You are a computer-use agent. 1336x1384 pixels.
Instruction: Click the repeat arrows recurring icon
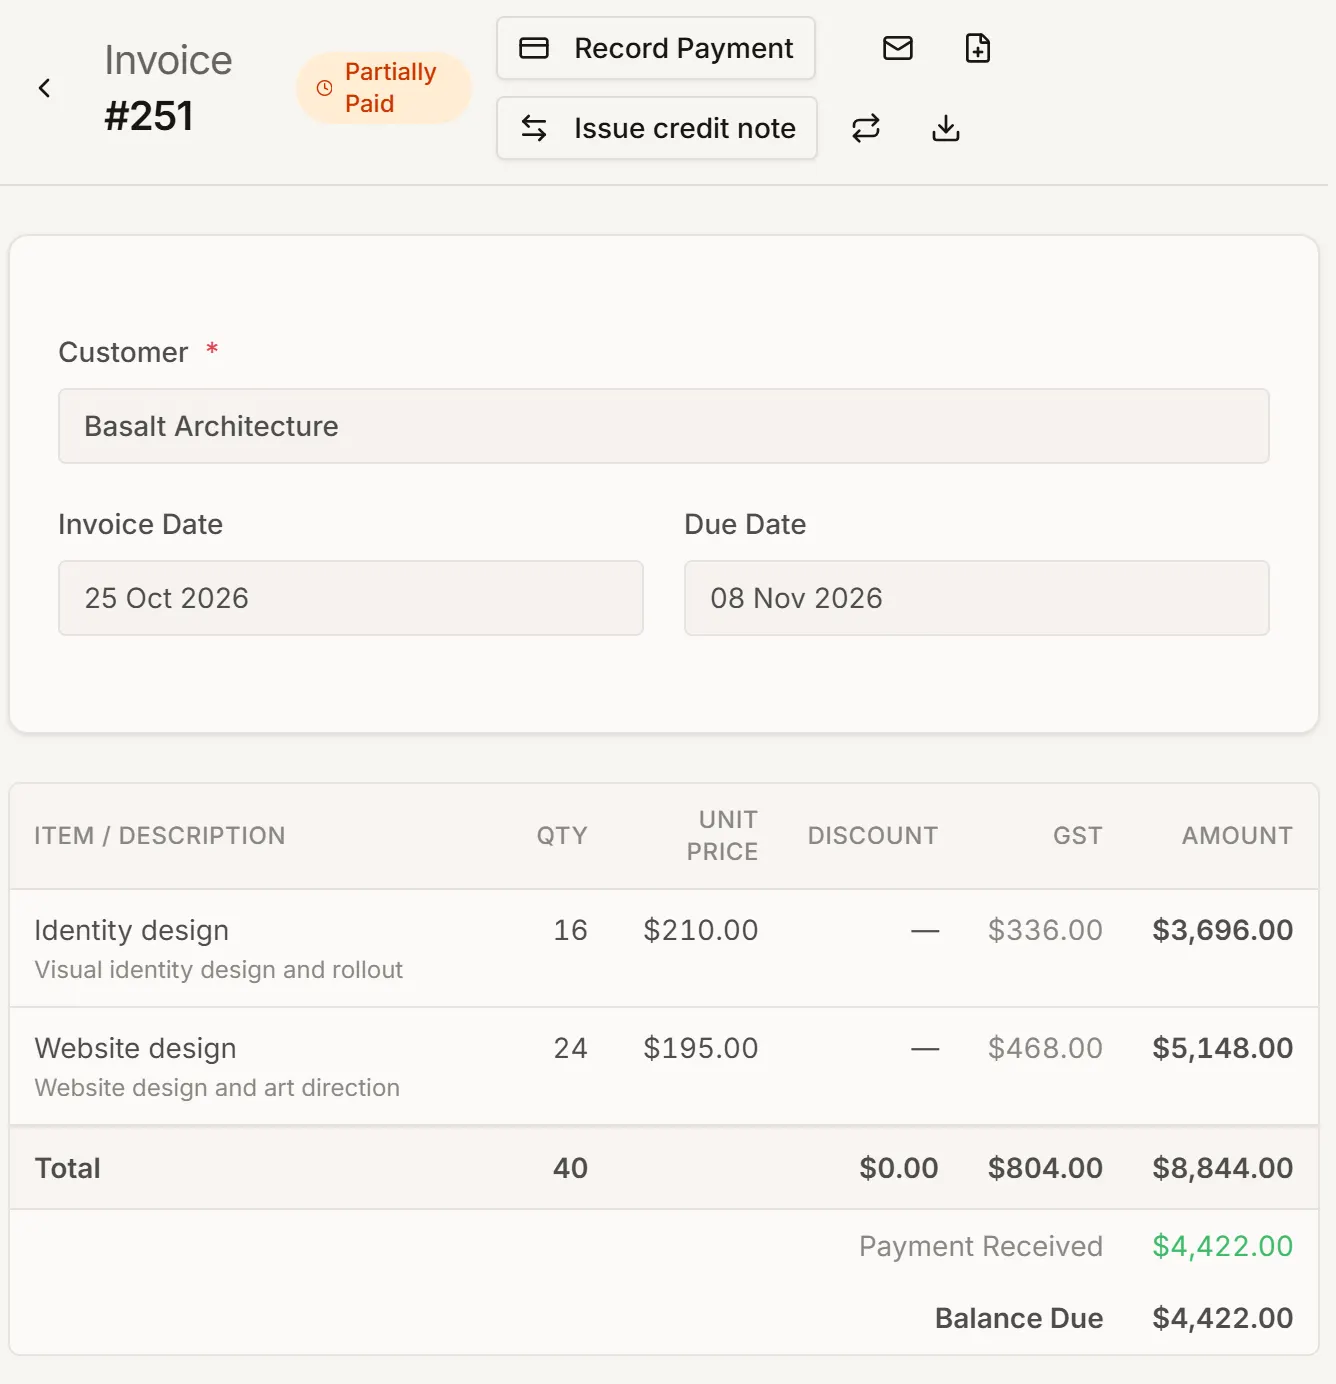click(x=866, y=128)
